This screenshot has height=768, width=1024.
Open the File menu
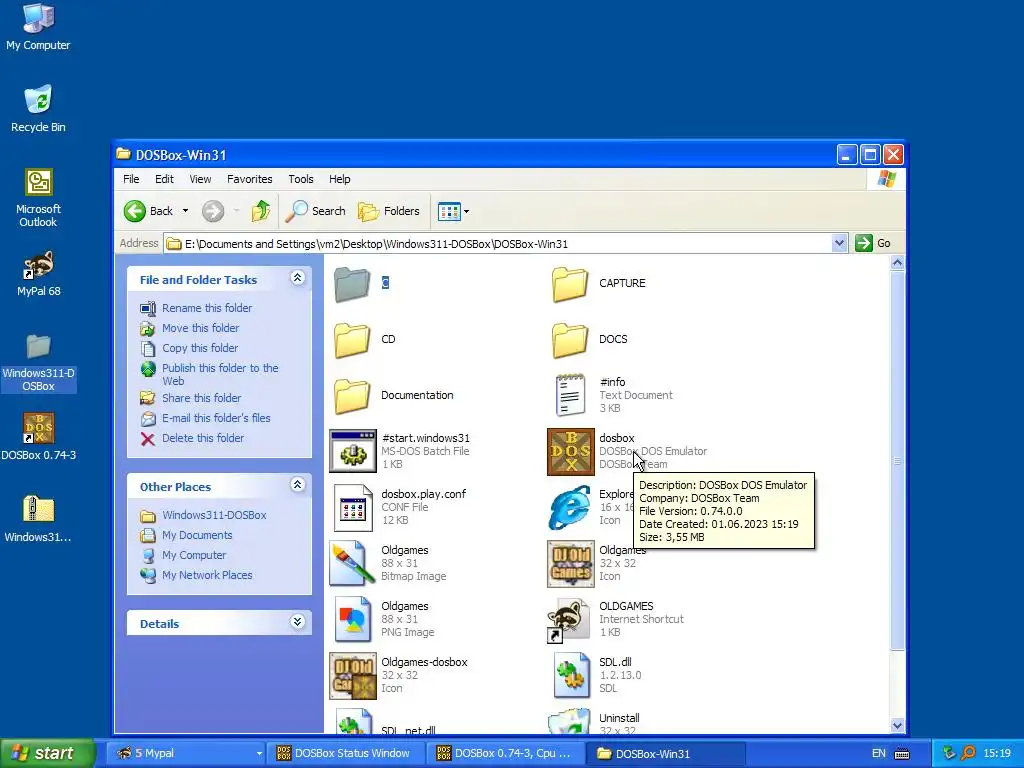click(131, 179)
